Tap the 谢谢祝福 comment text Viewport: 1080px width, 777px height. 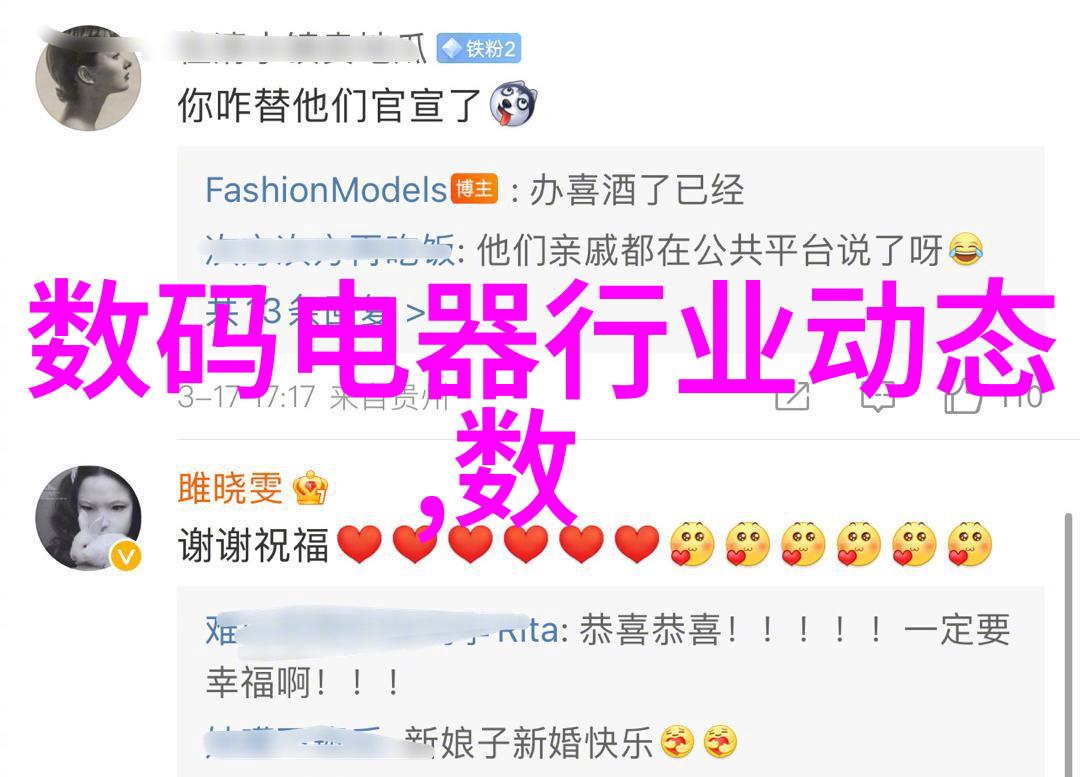tap(253, 545)
